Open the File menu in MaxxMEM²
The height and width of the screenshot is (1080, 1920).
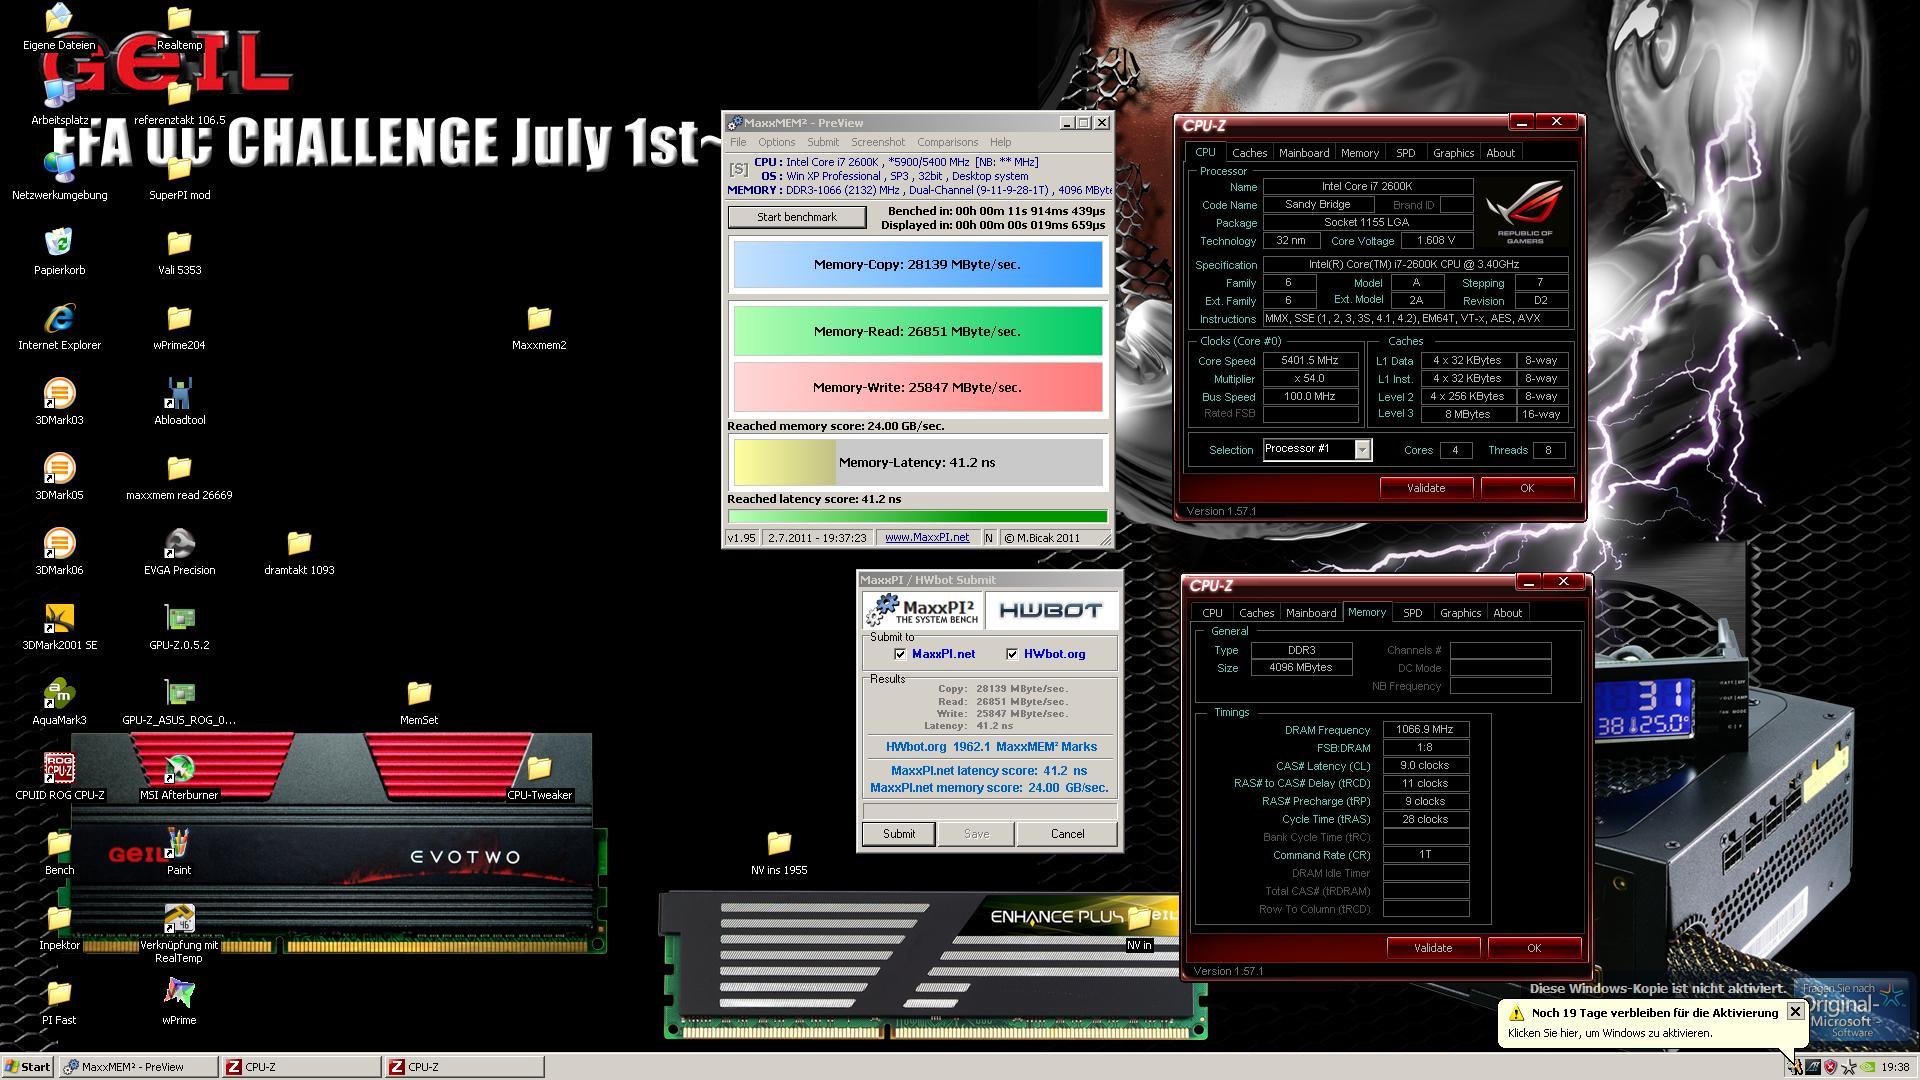[738, 142]
